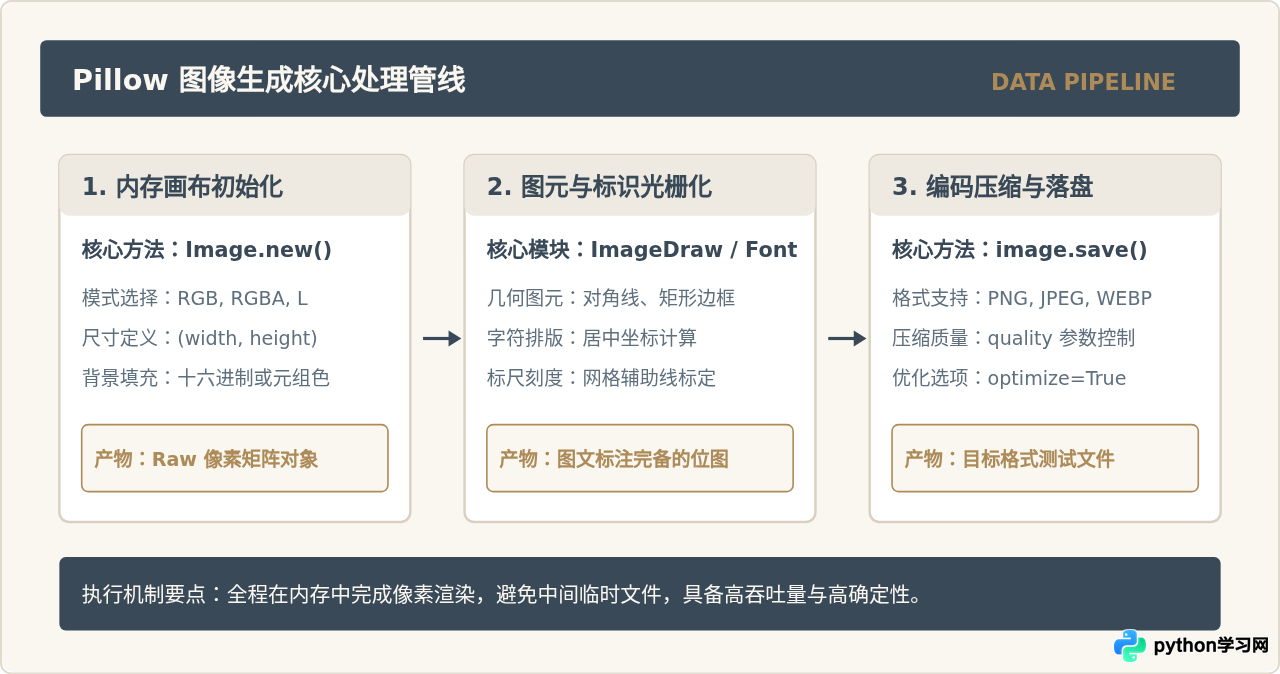Click '核心方法：Image.new()' text

click(x=207, y=249)
